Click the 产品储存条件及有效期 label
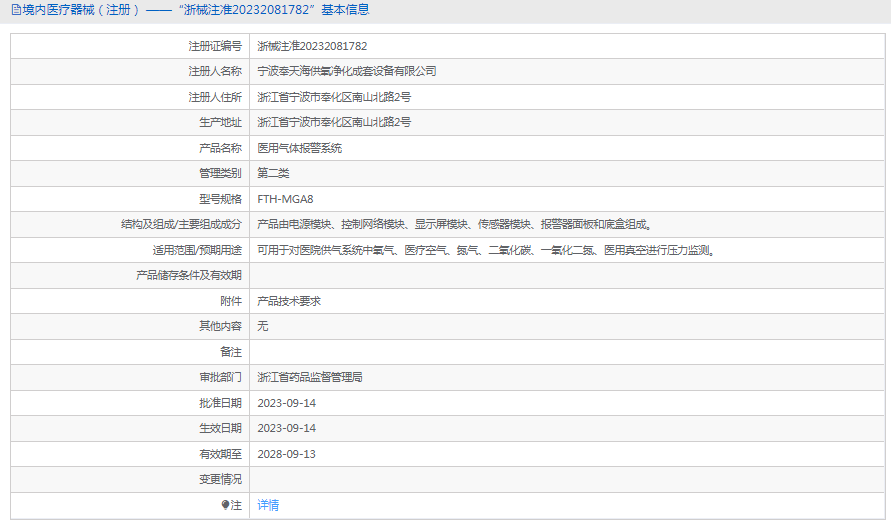The width and height of the screenshot is (891, 528). coord(189,276)
